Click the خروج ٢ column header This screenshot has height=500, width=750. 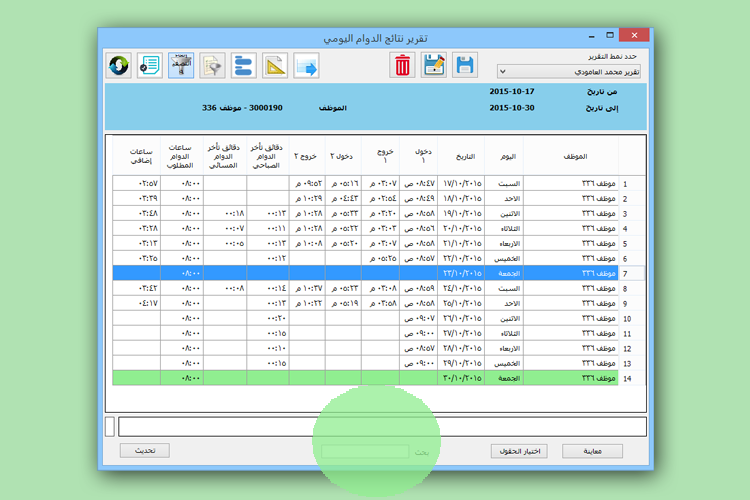click(x=307, y=156)
